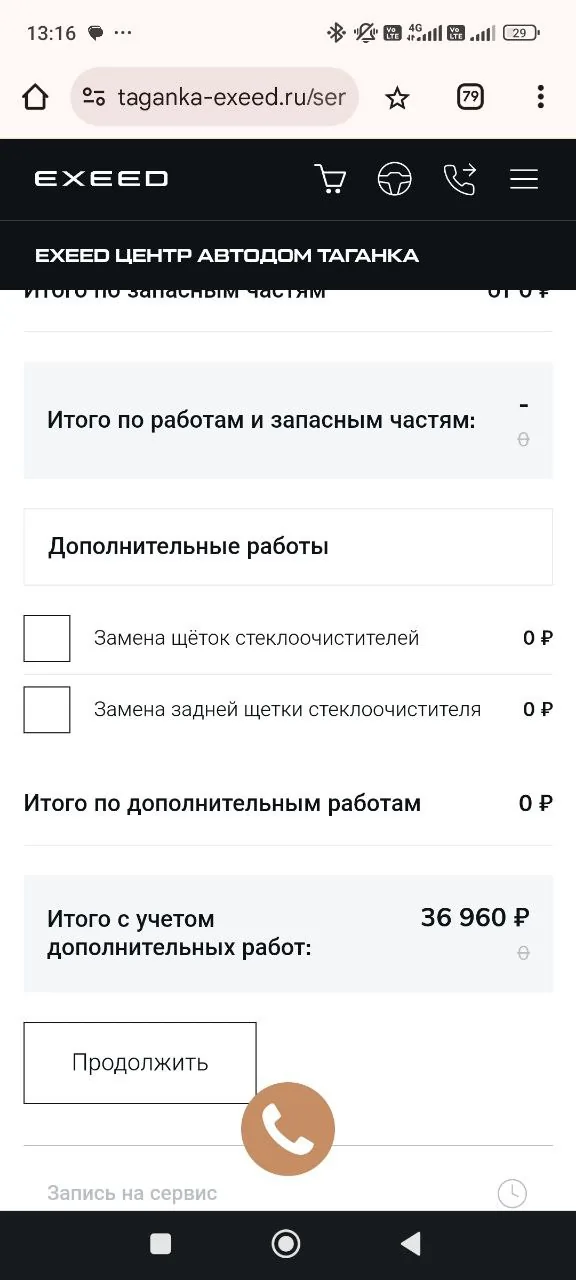Open the hamburger menu
Image resolution: width=576 pixels, height=1280 pixels.
pos(524,179)
